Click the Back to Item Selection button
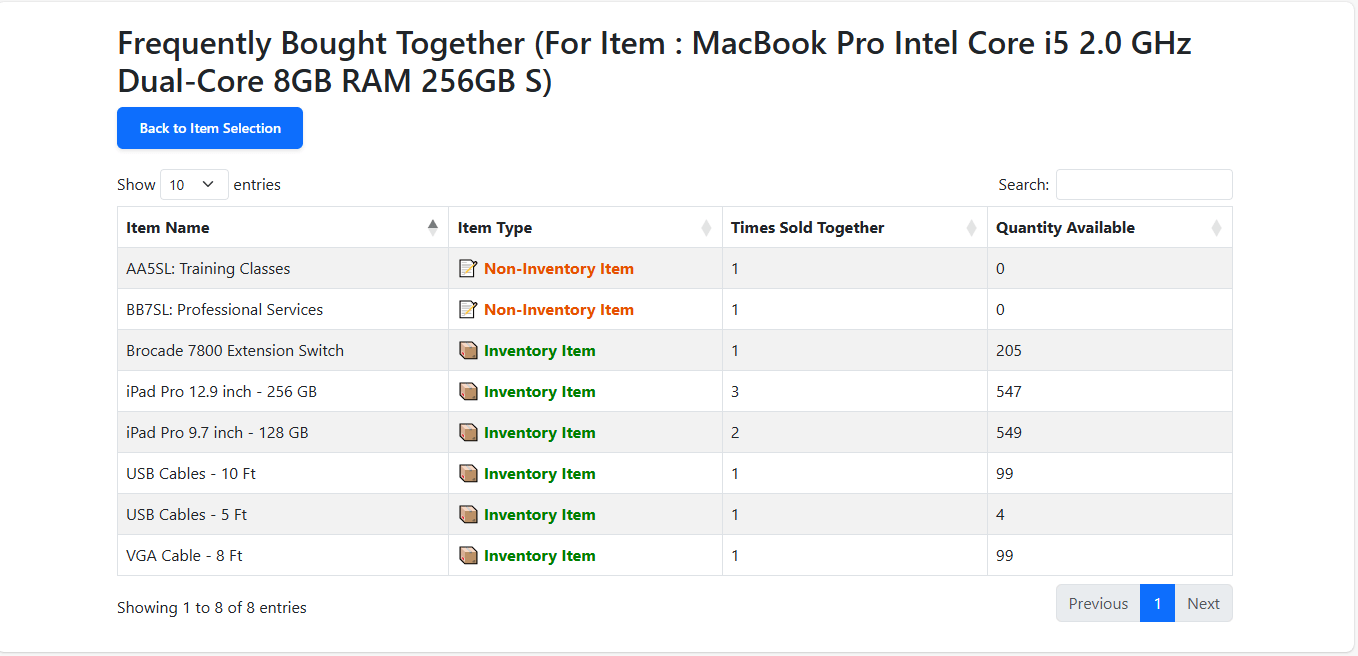The width and height of the screenshot is (1358, 656). point(209,128)
